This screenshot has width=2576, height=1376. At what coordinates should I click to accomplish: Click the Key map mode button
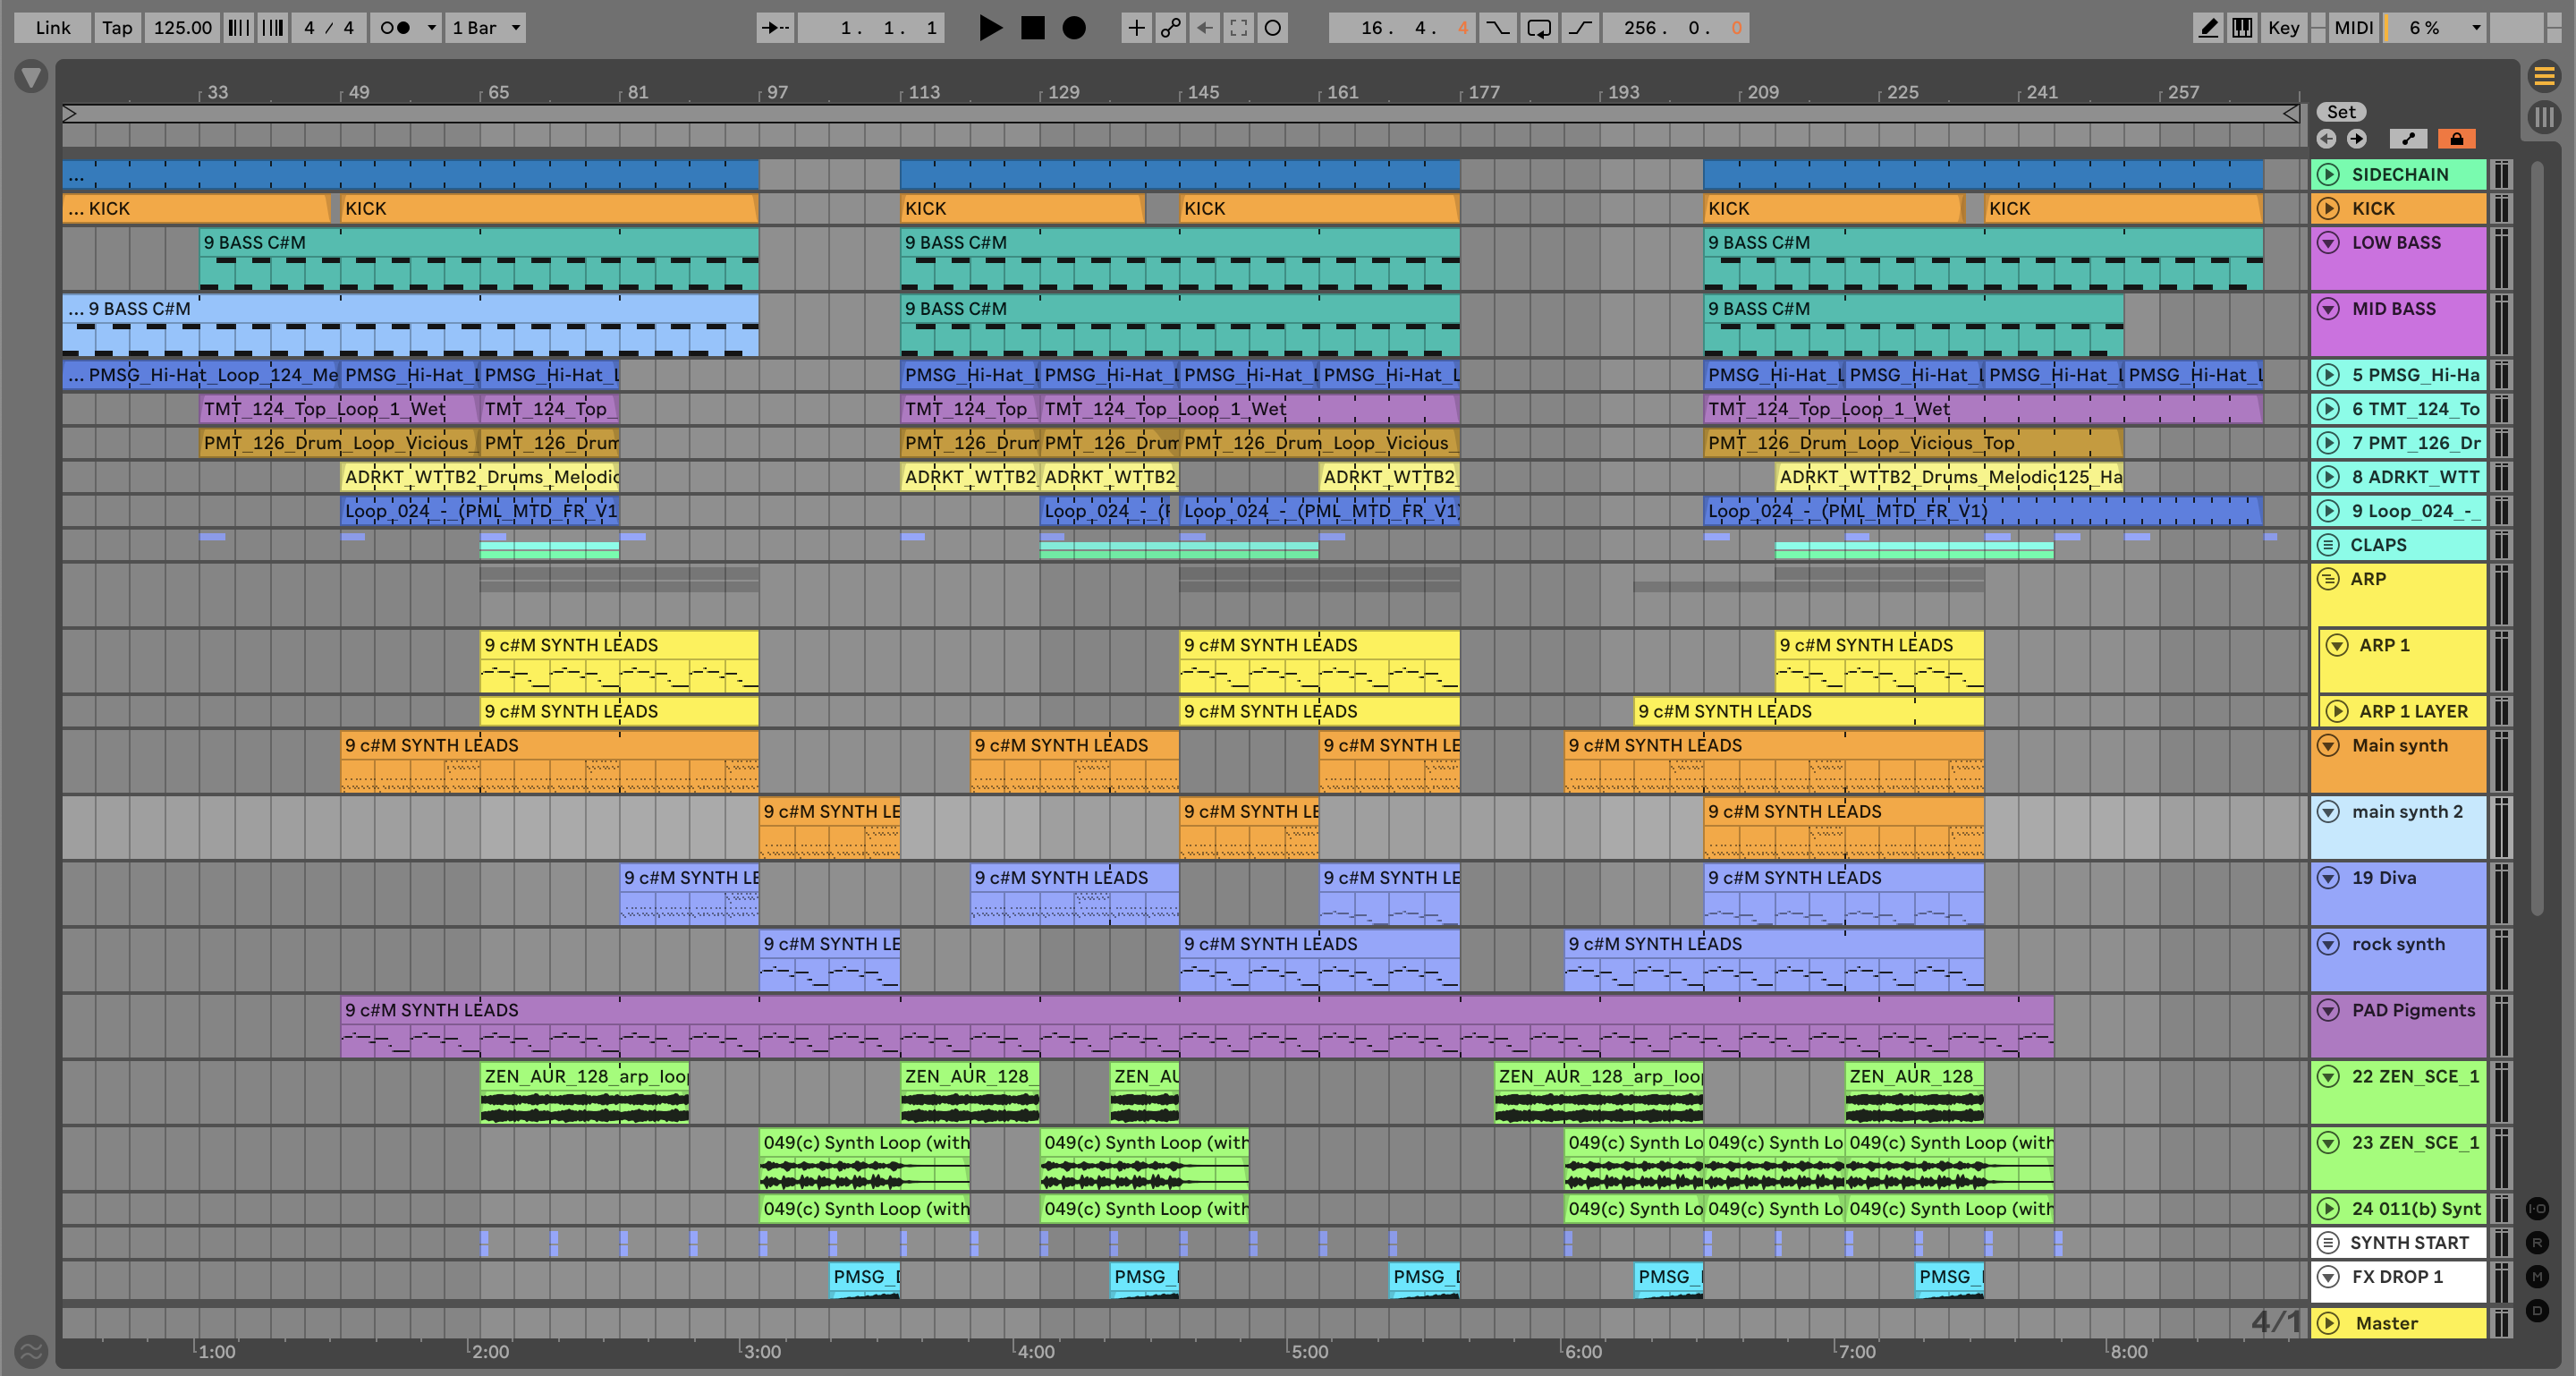coord(2283,28)
